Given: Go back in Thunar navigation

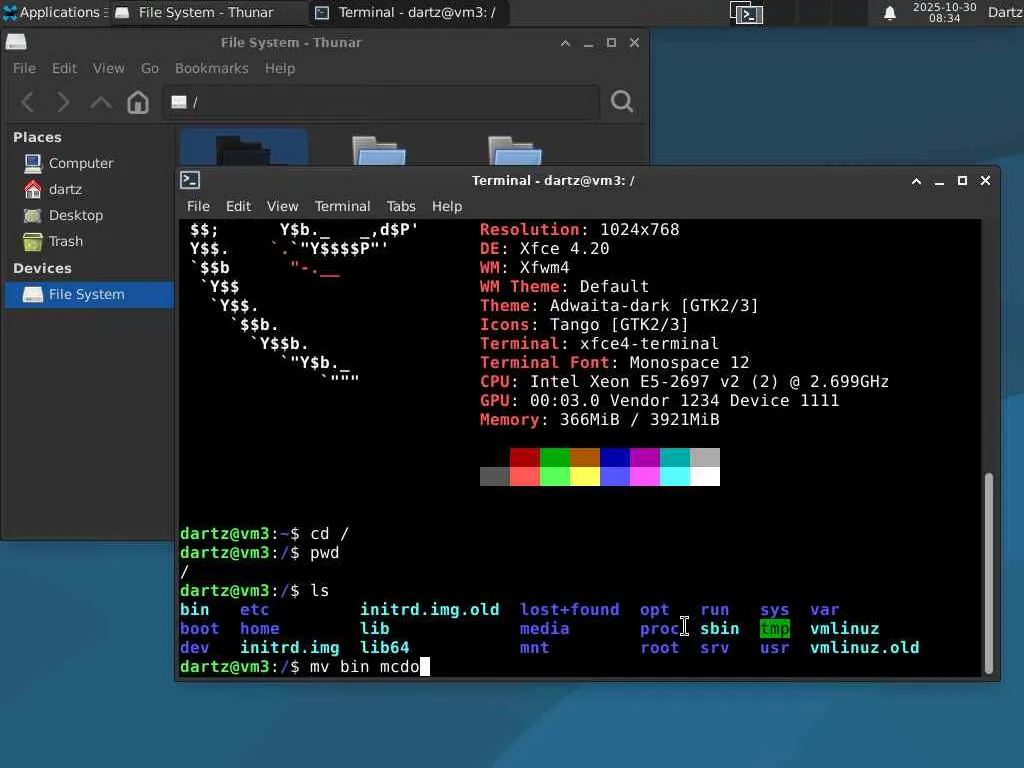Looking at the screenshot, I should coord(27,102).
